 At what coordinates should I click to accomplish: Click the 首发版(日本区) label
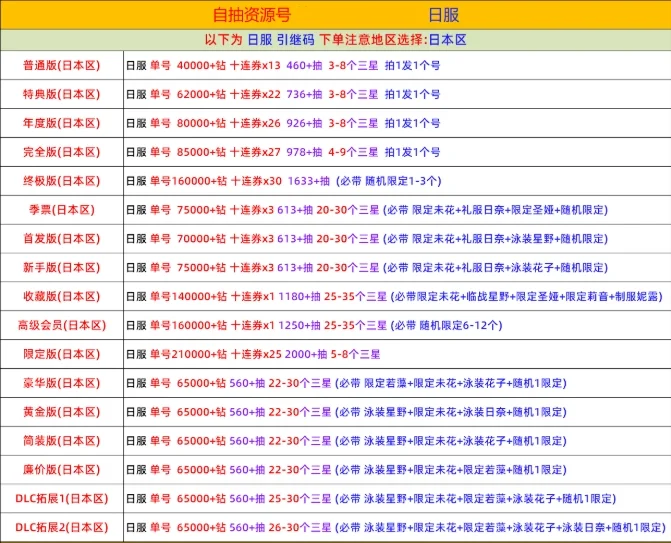(x=62, y=239)
